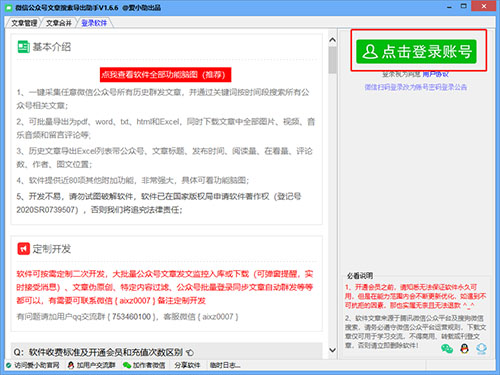Click the red 定制开发 megaphone icon
The height and width of the screenshot is (375, 500).
tap(23, 249)
